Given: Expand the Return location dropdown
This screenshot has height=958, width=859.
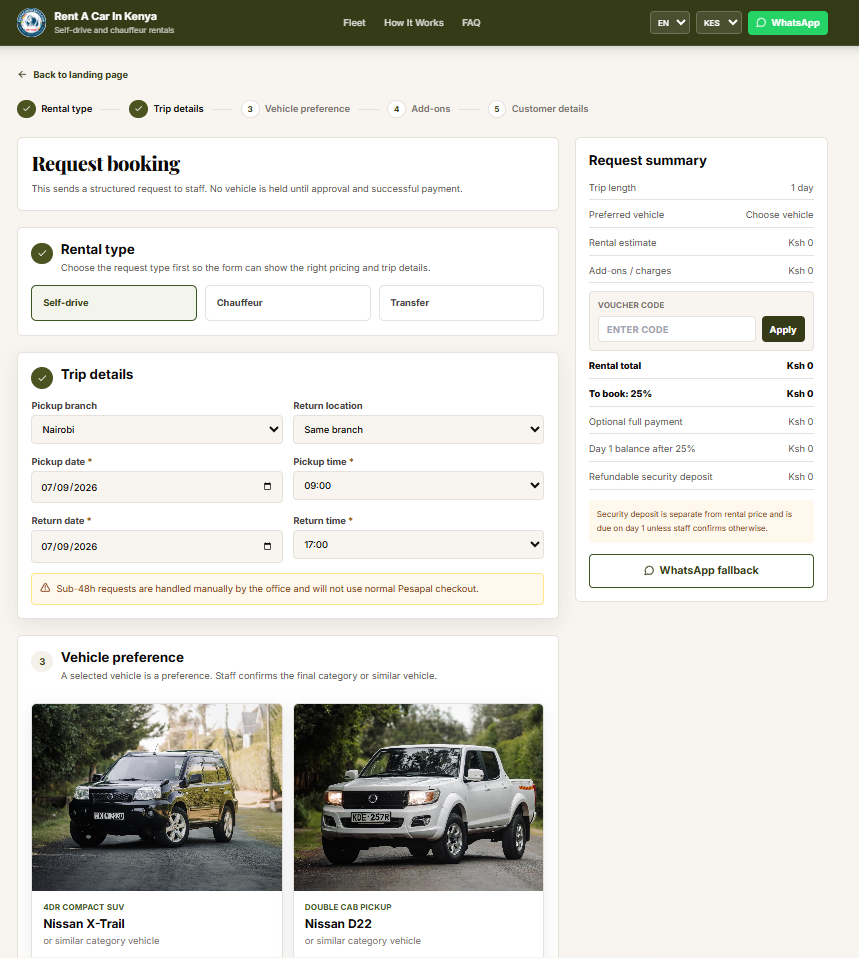Looking at the screenshot, I should pyautogui.click(x=419, y=430).
